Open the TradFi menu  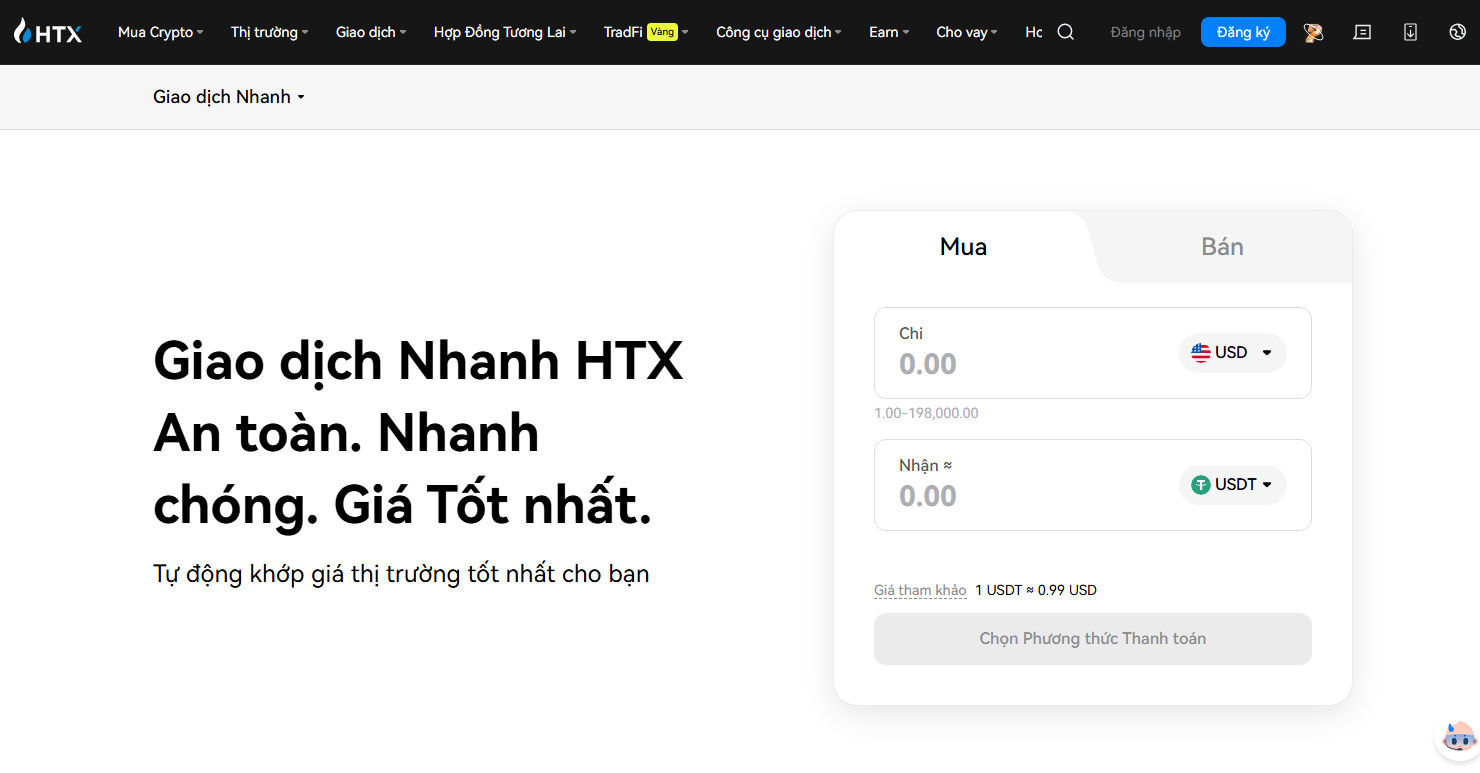coord(646,32)
